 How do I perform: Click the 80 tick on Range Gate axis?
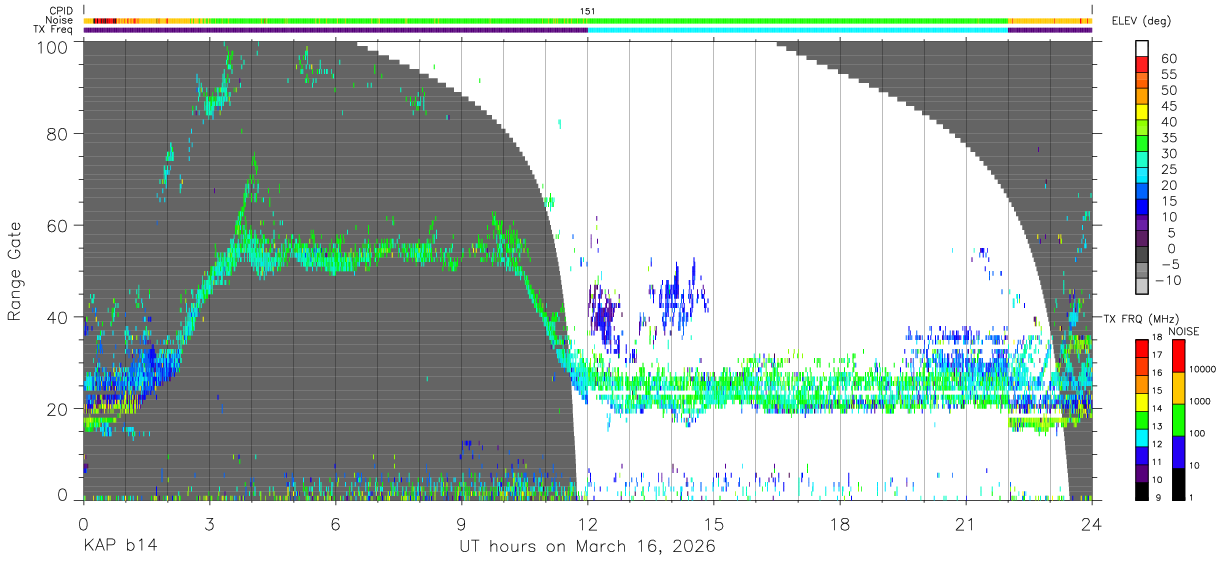tap(58, 133)
